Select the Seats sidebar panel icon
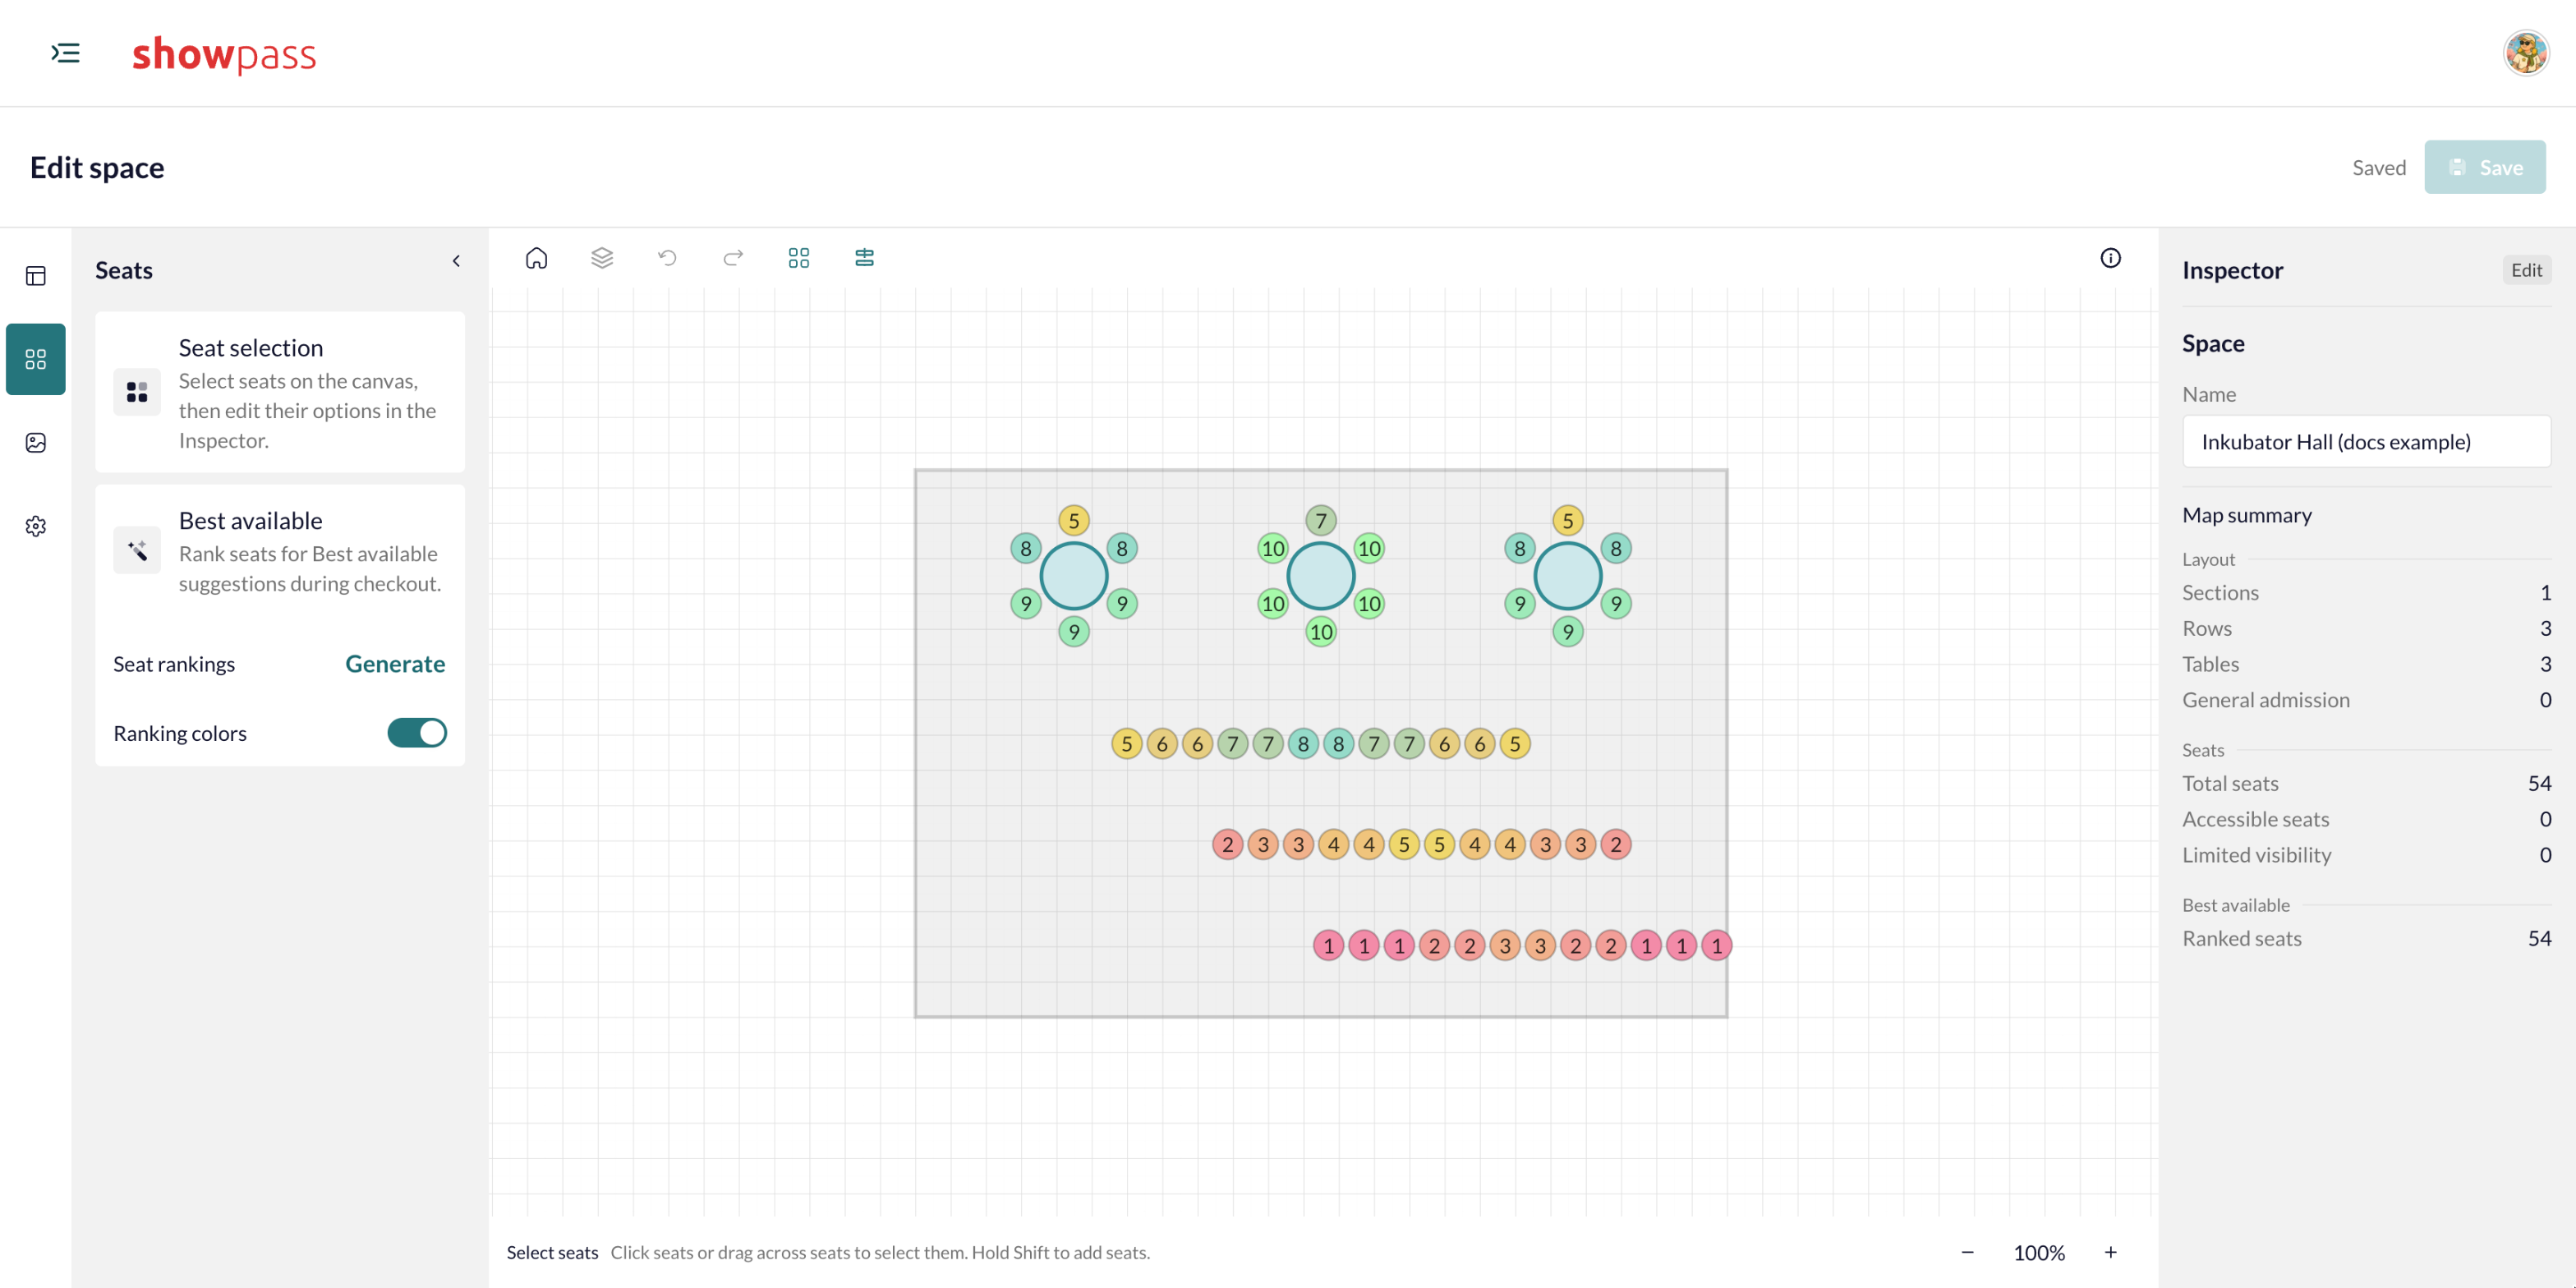This screenshot has height=1288, width=2576. (x=36, y=359)
